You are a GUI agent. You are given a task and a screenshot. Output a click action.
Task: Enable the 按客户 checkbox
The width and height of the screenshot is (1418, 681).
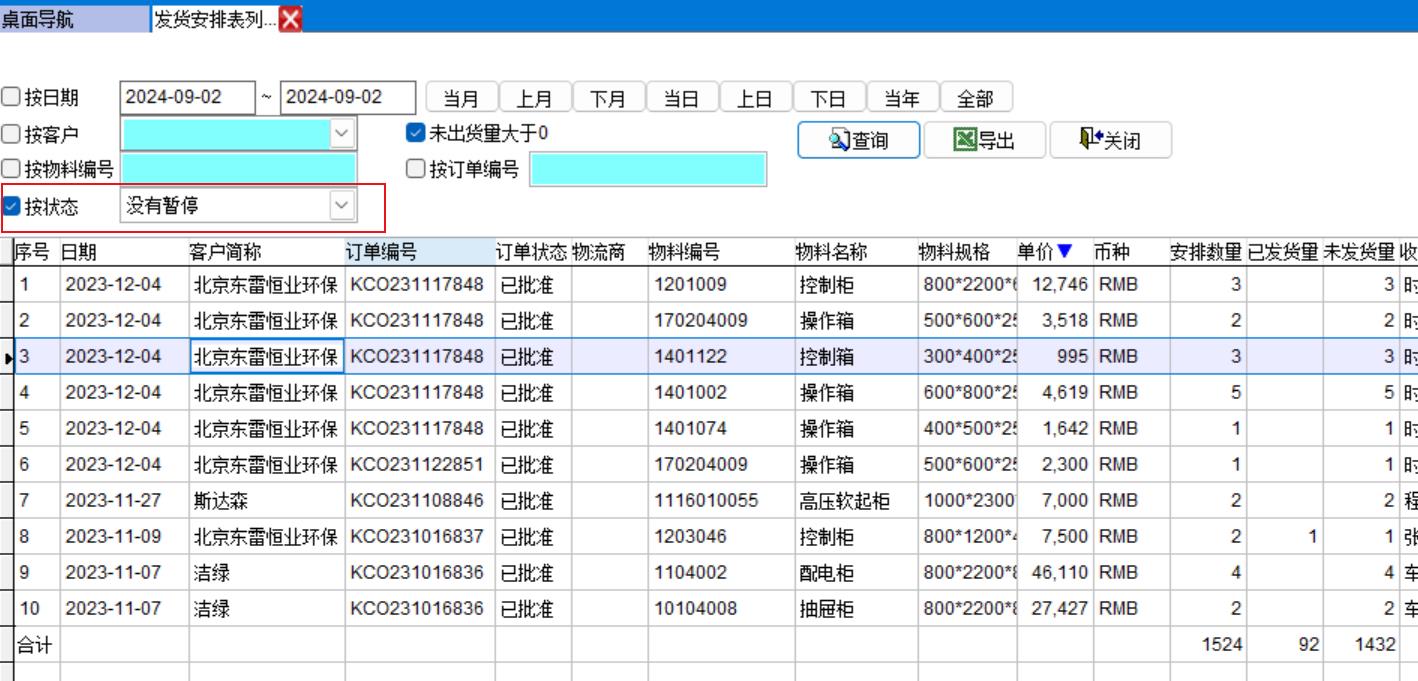(11, 134)
